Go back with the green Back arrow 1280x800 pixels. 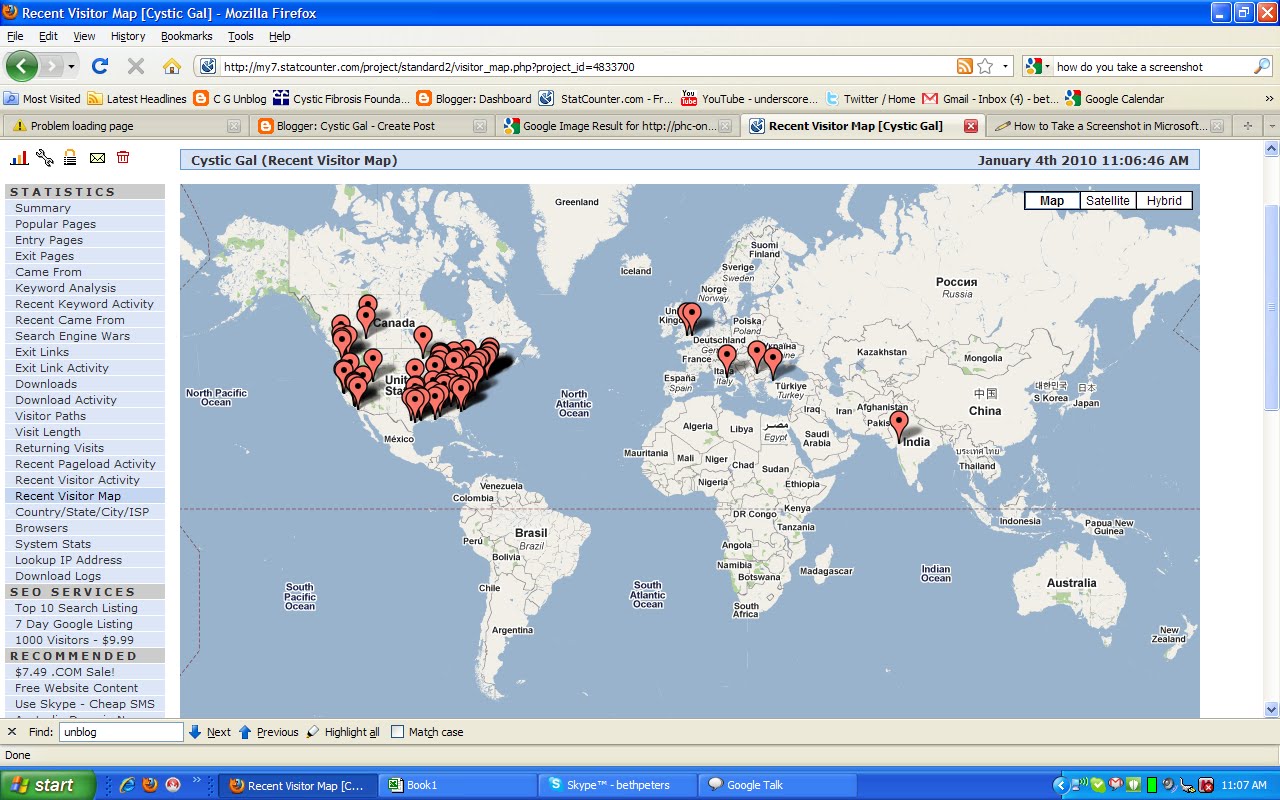(x=22, y=66)
